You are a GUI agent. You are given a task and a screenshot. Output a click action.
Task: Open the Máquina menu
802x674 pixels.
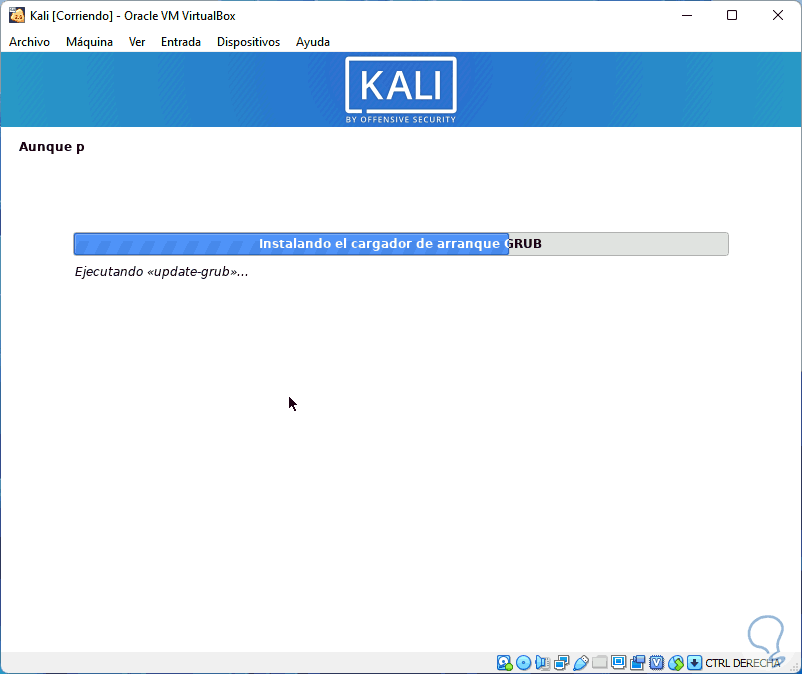pyautogui.click(x=89, y=42)
